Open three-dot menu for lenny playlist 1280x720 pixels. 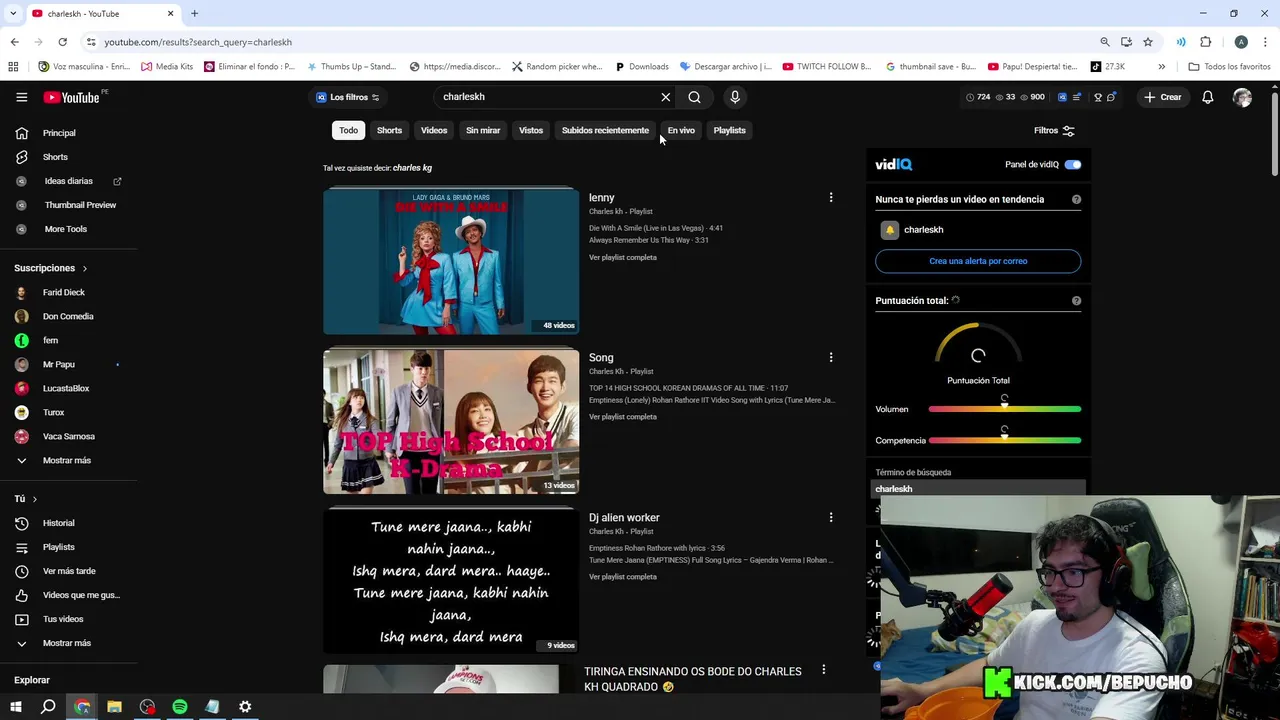830,198
